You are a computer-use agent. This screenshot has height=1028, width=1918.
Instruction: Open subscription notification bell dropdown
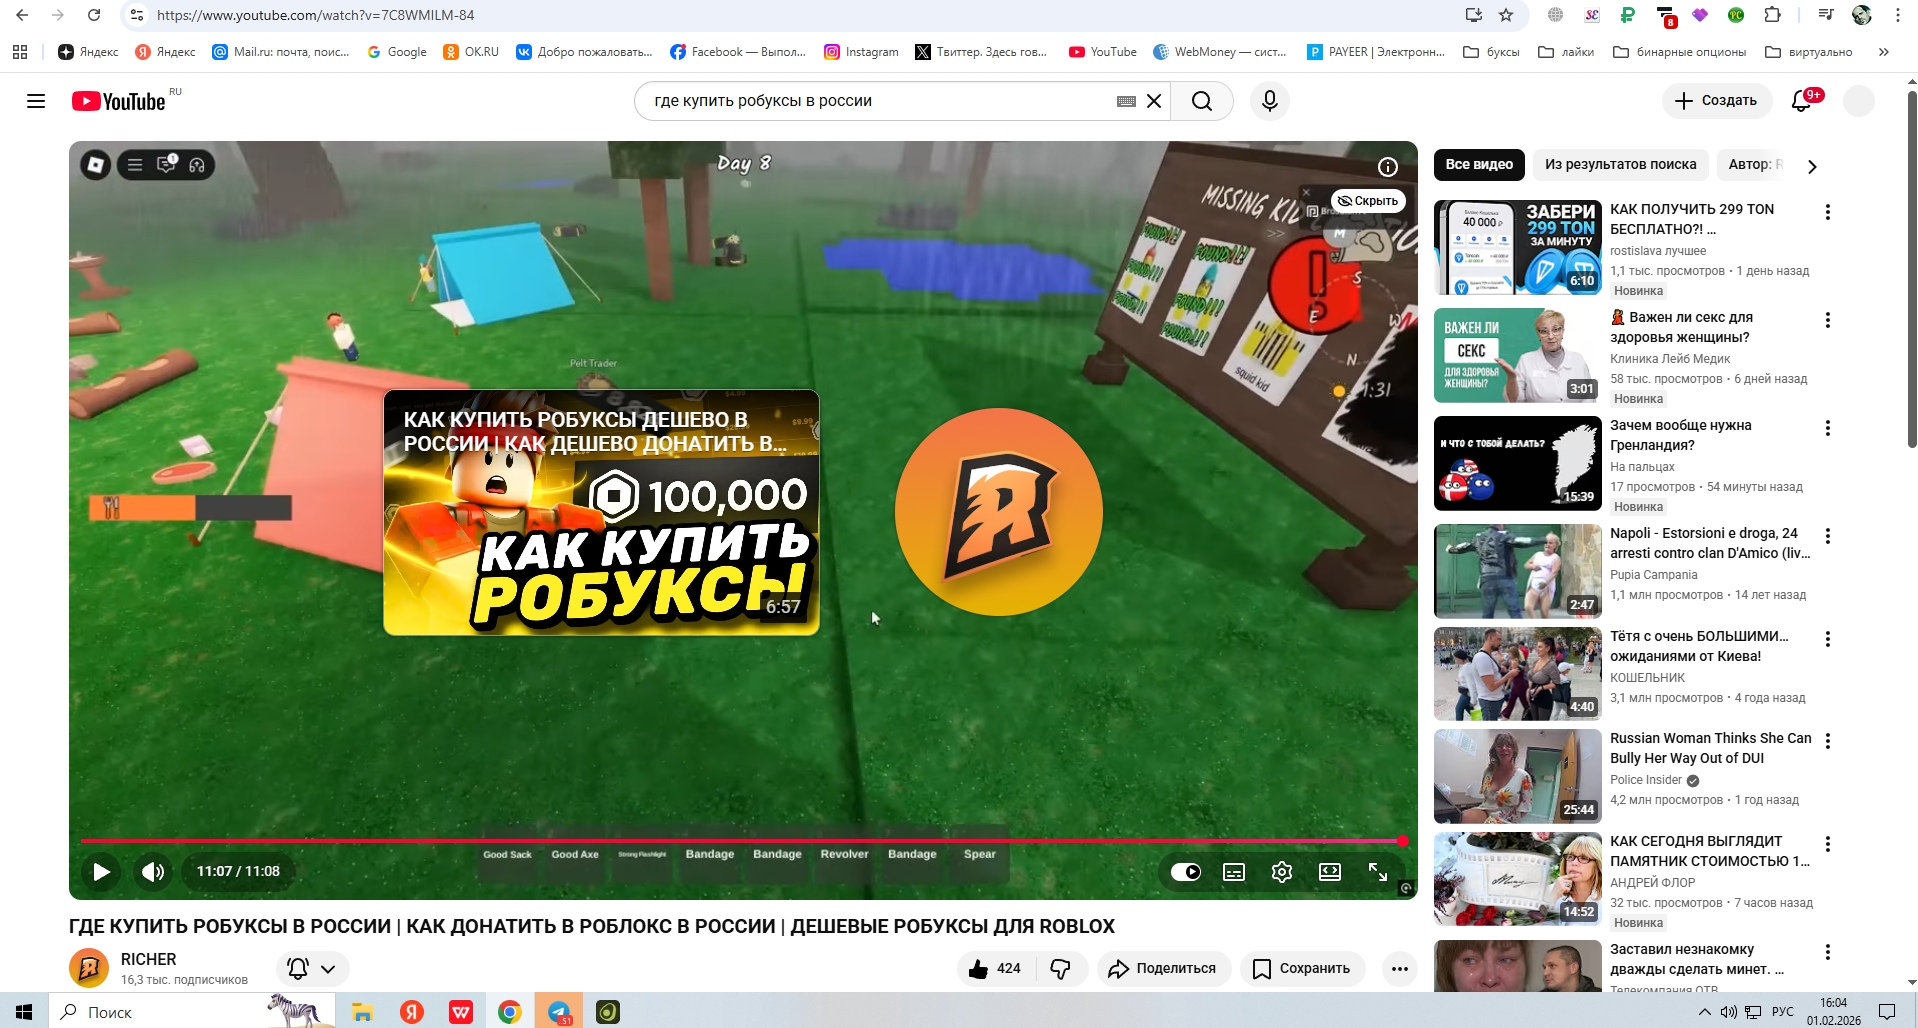[x=312, y=968]
